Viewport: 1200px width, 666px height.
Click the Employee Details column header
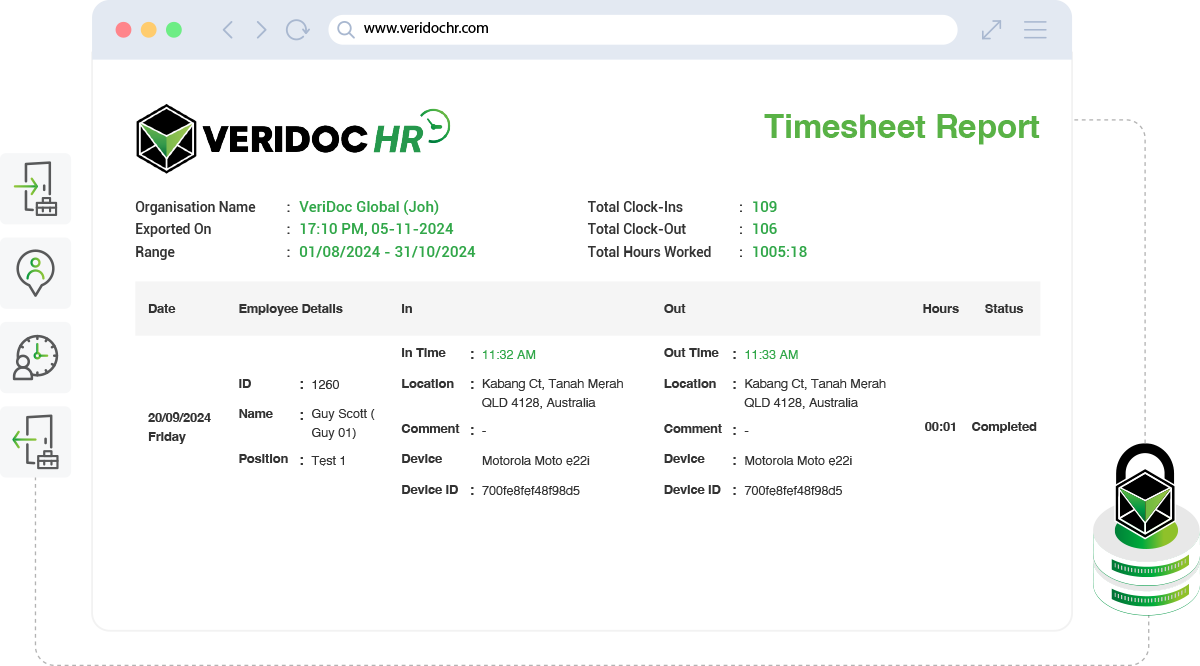290,309
